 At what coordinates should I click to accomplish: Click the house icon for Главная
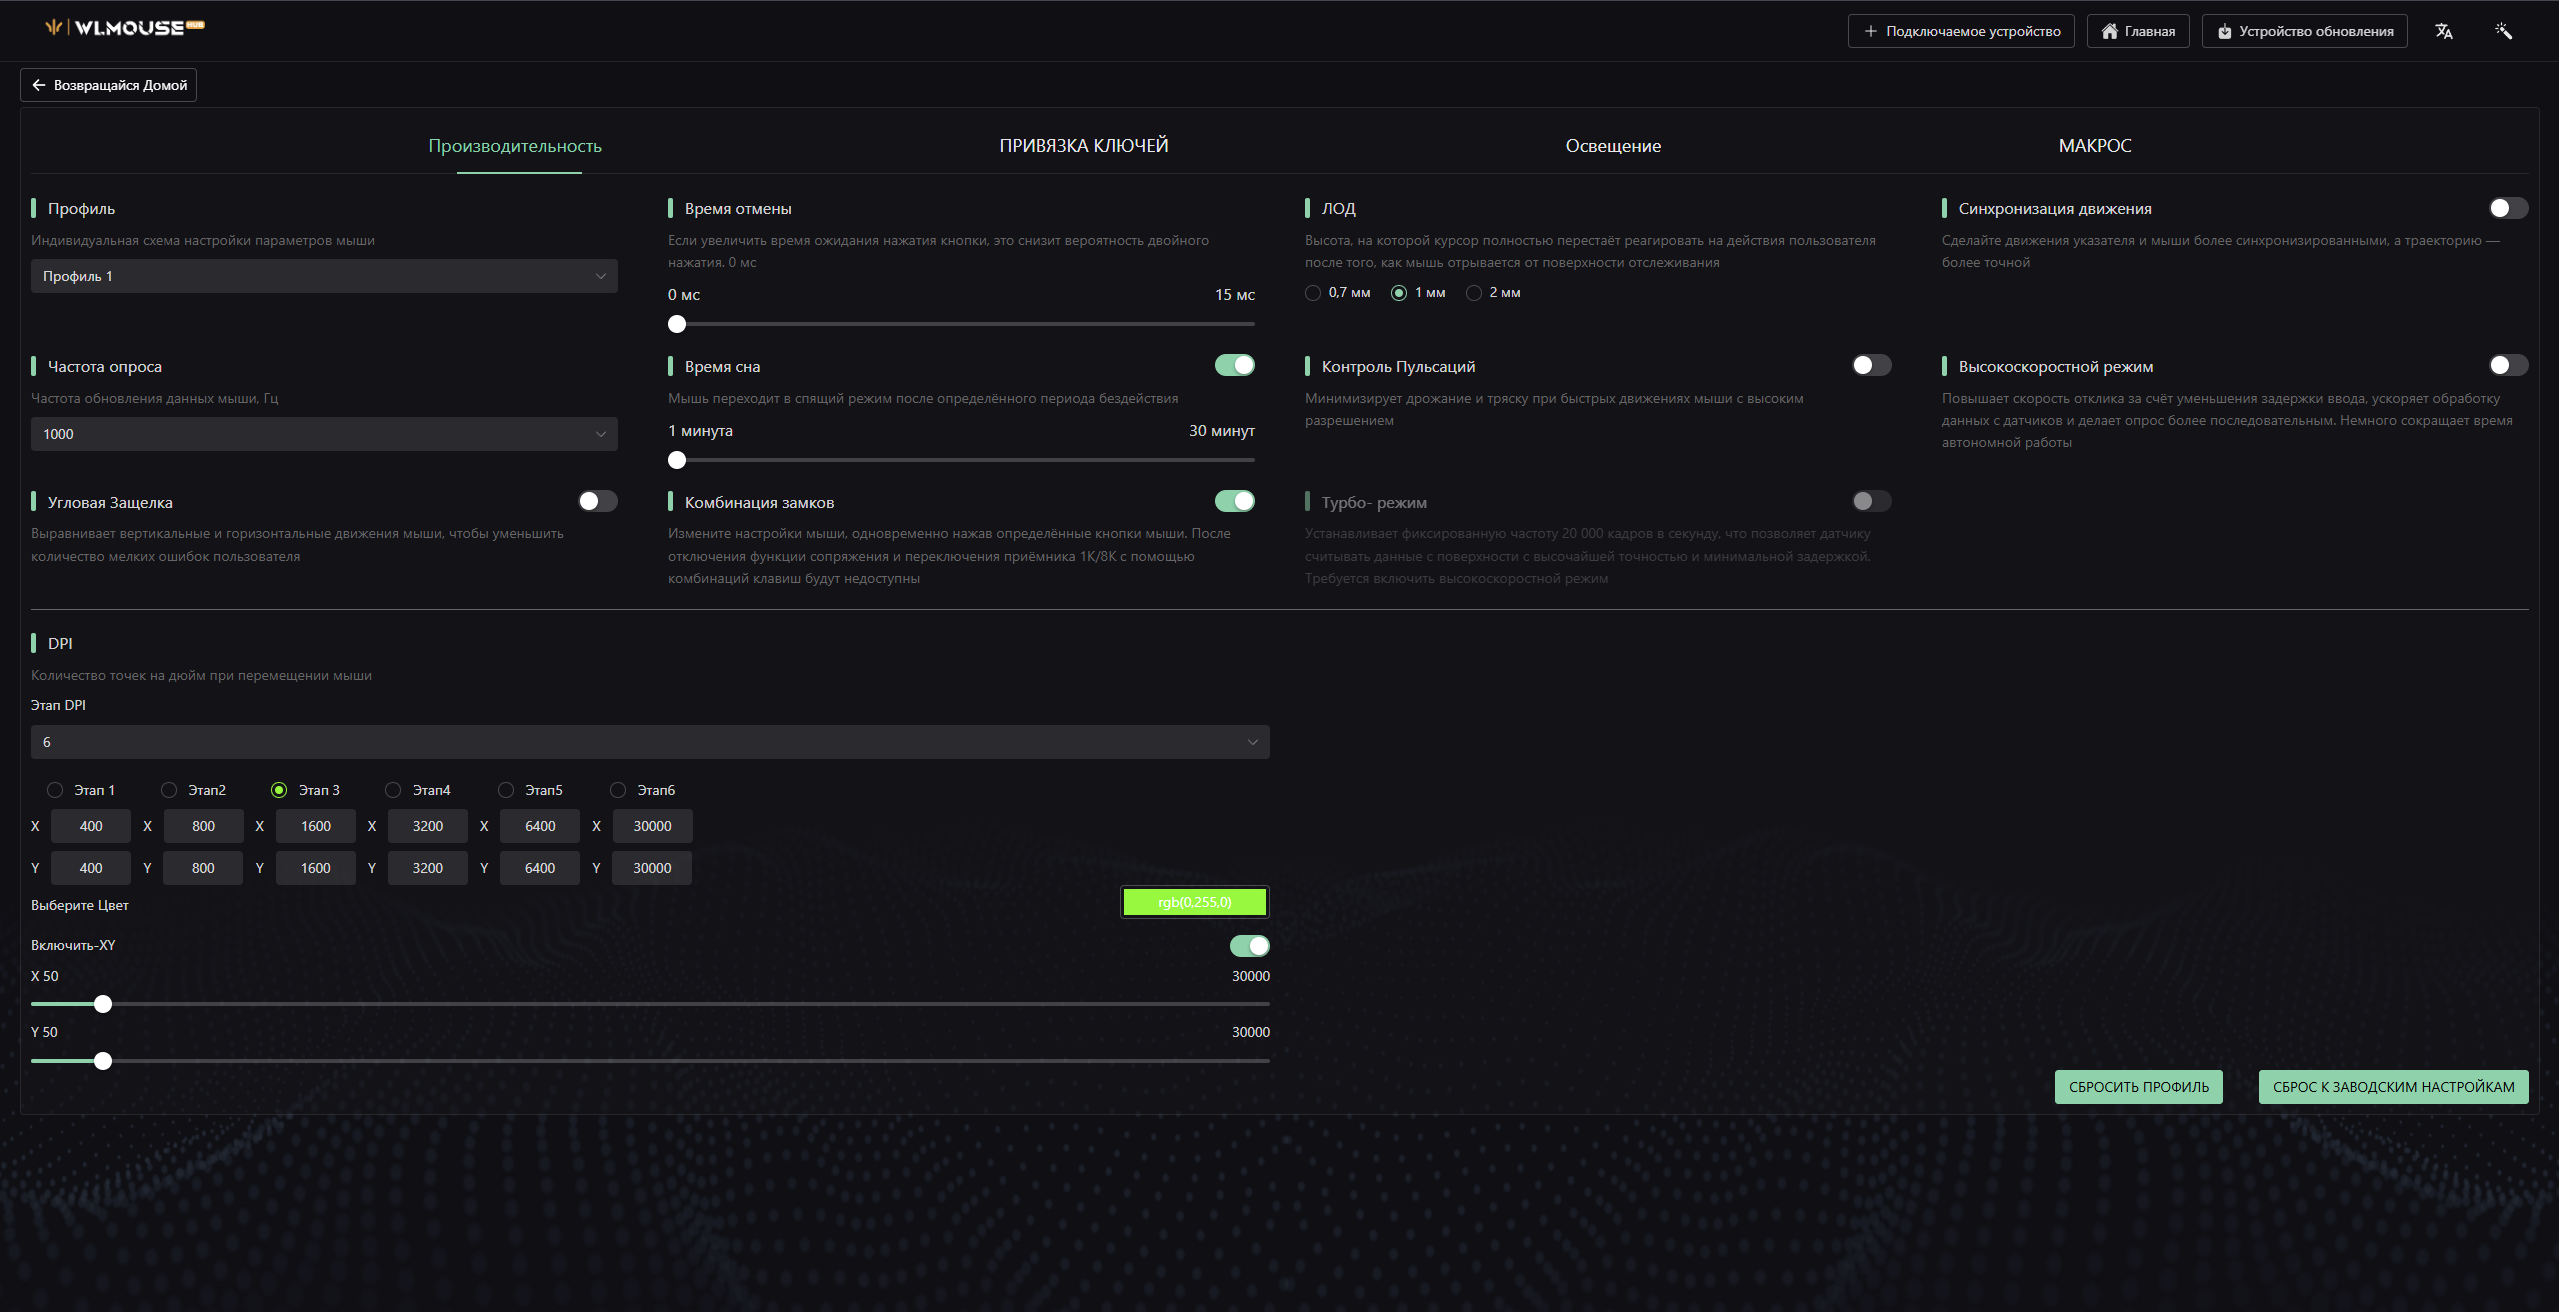pyautogui.click(x=2109, y=31)
